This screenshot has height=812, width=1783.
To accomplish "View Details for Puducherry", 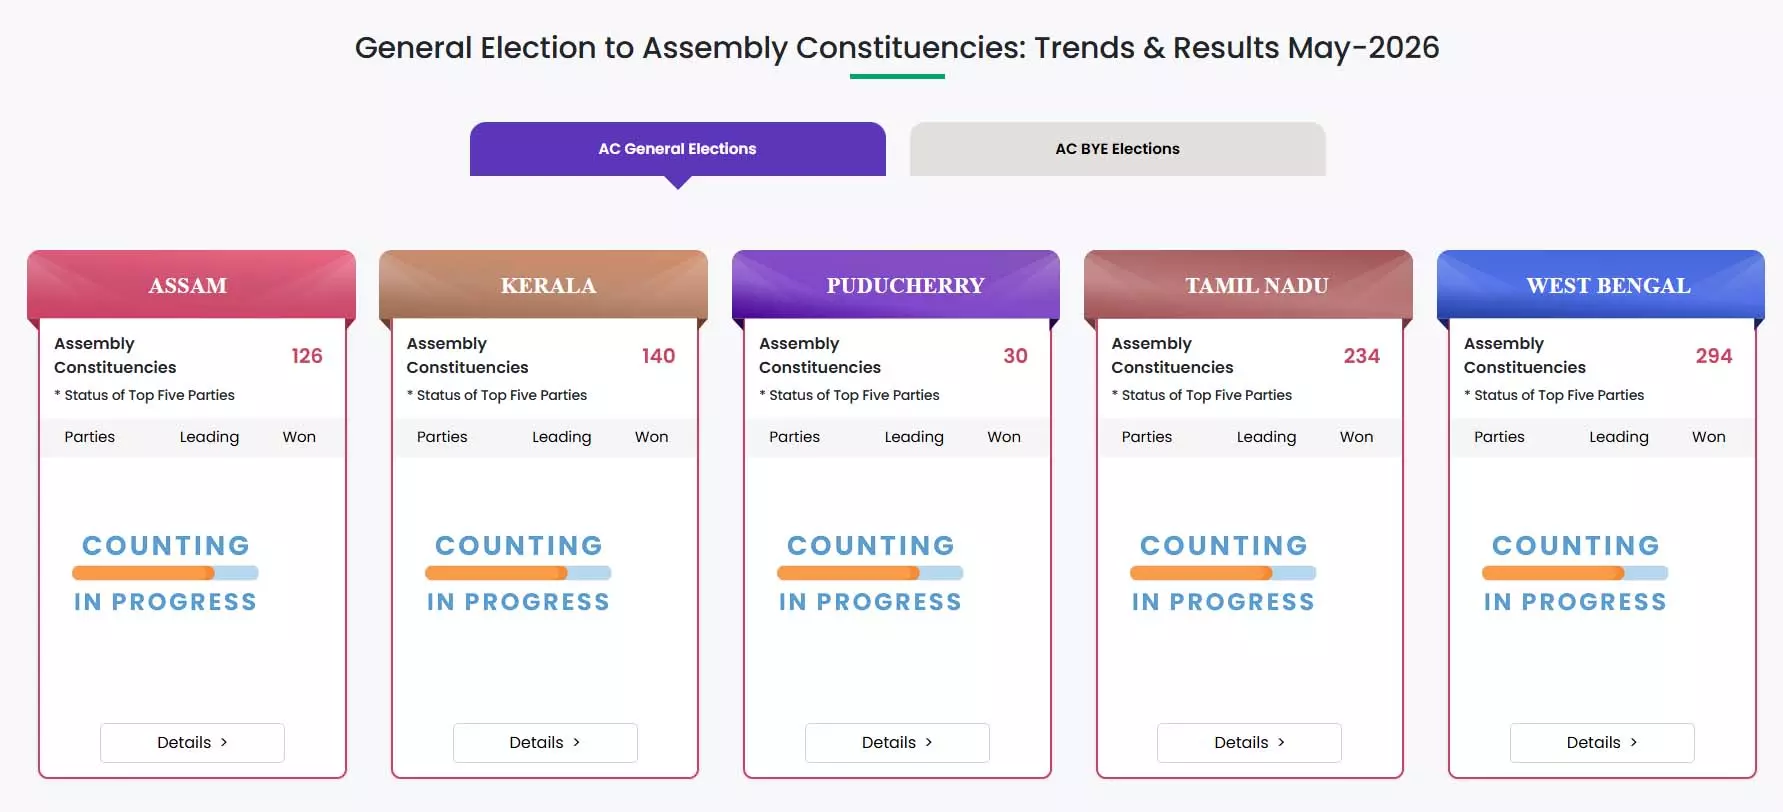I will (x=897, y=743).
